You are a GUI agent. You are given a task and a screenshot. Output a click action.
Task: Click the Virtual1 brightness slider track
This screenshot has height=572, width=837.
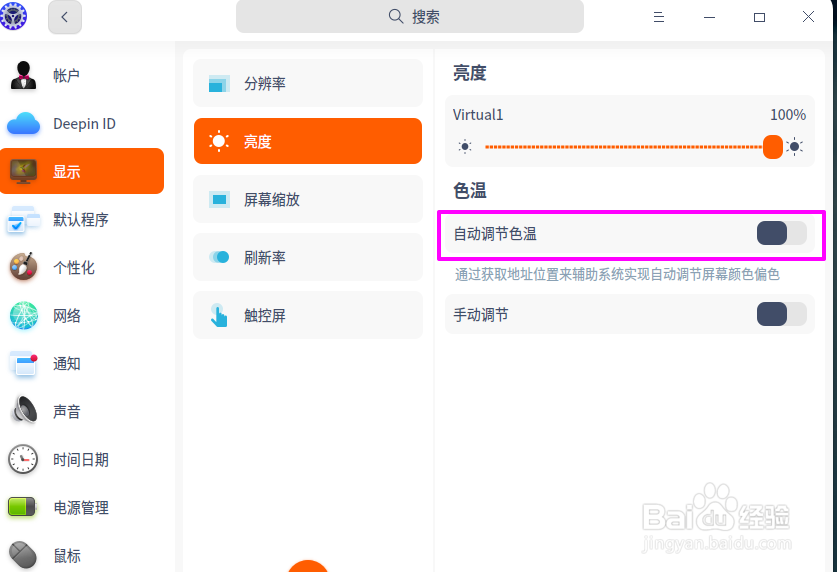click(x=624, y=147)
